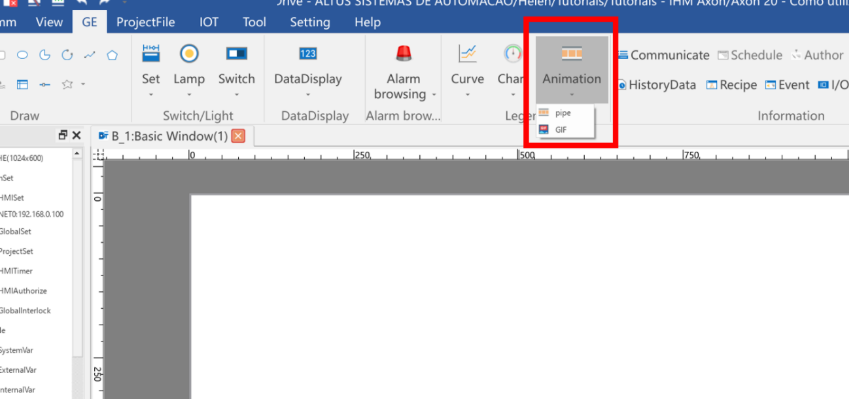Open the Tool ribbon tab
The image size is (849, 399).
tap(254, 22)
